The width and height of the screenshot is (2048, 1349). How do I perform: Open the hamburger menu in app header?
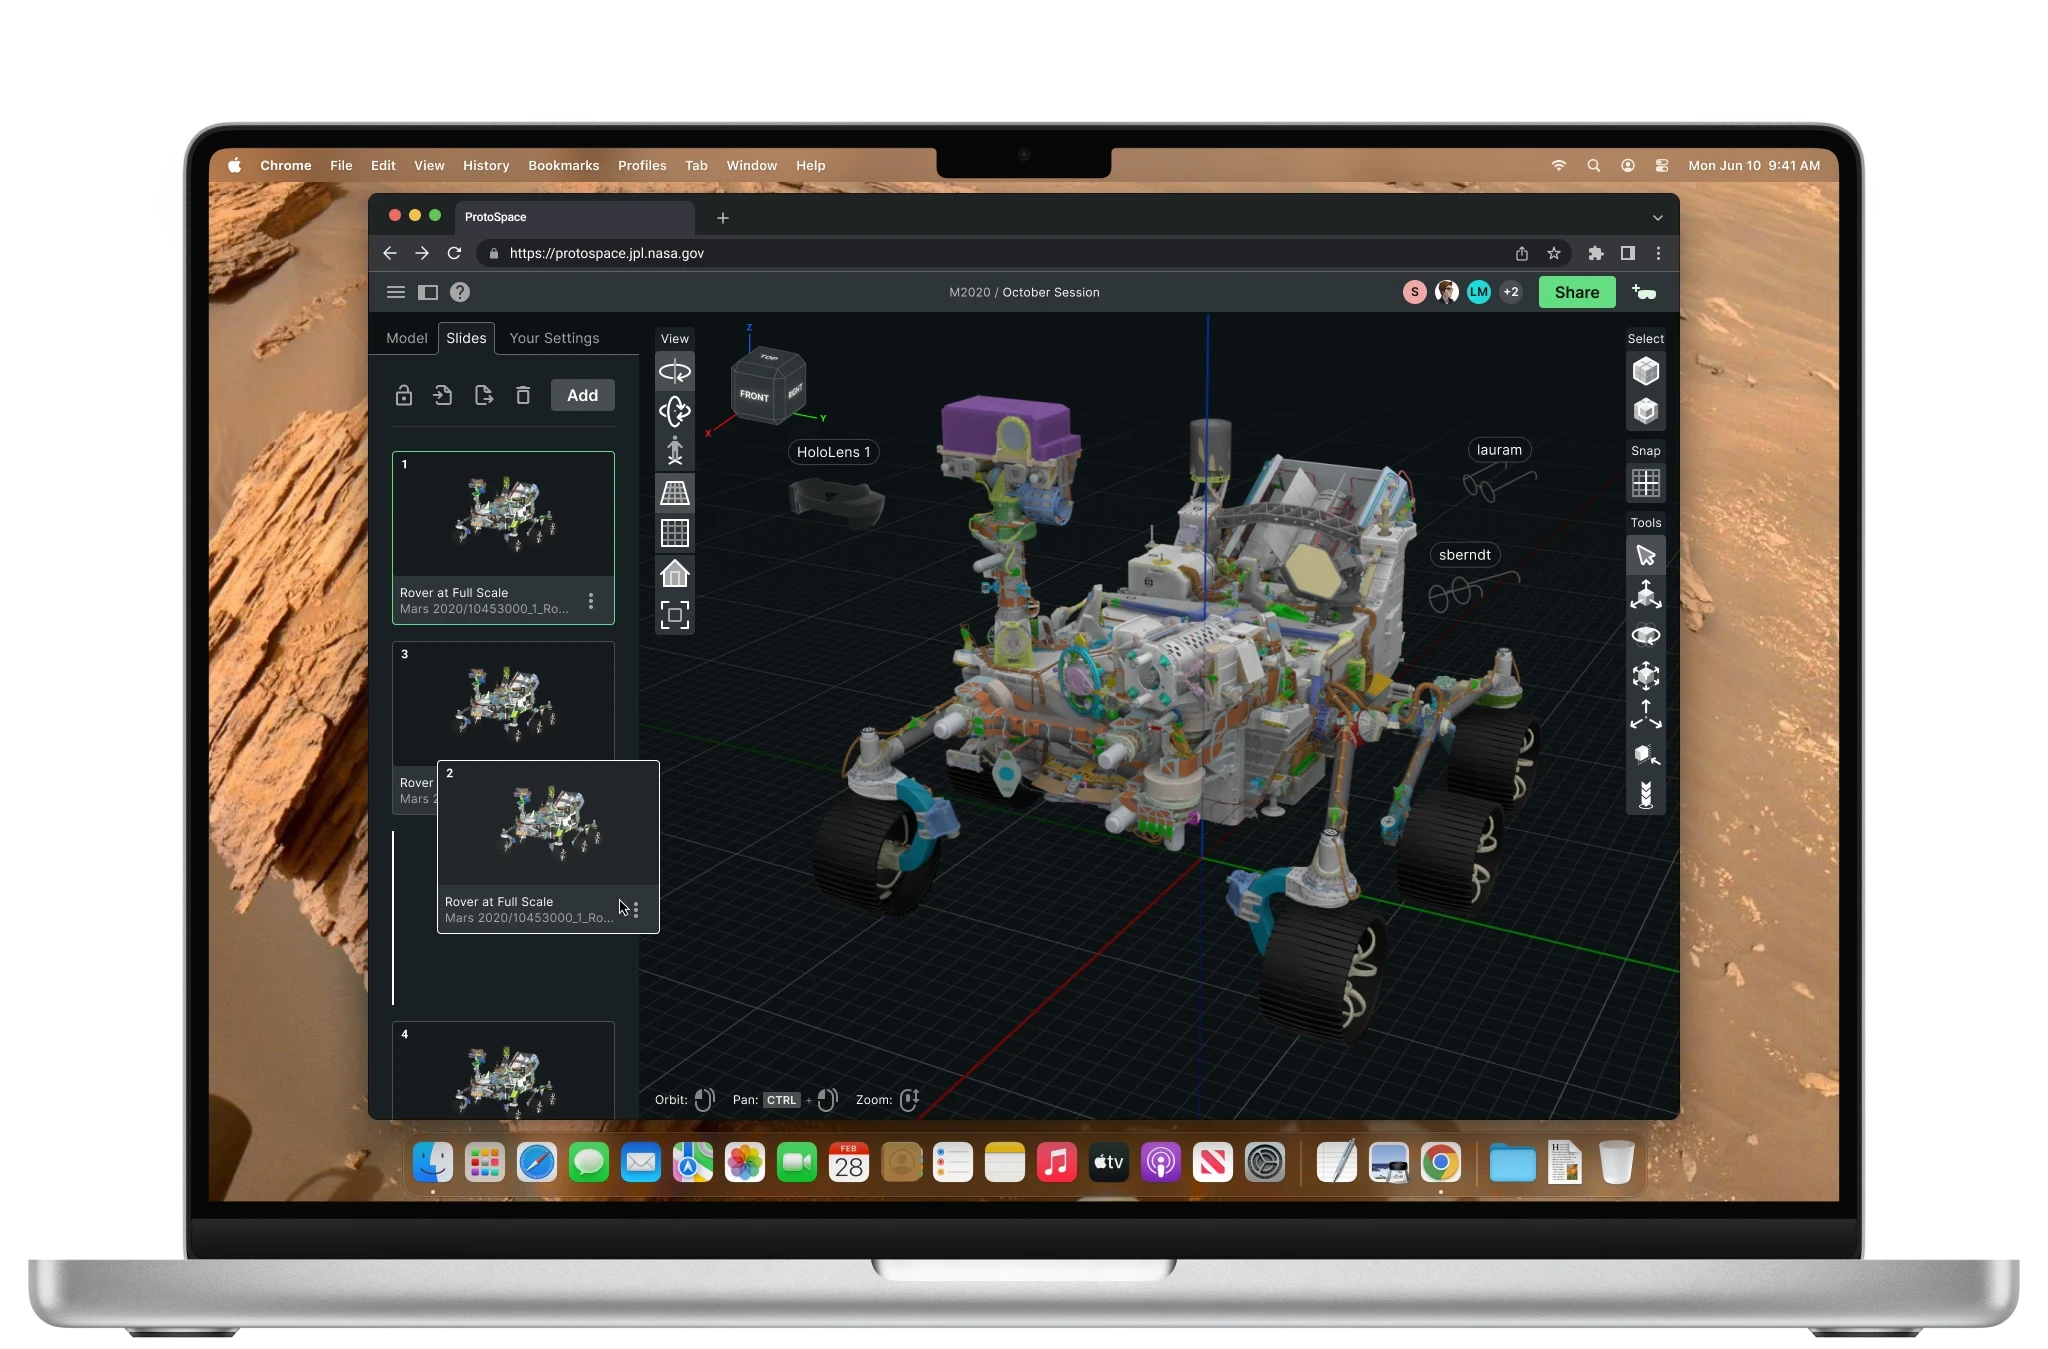(x=396, y=292)
